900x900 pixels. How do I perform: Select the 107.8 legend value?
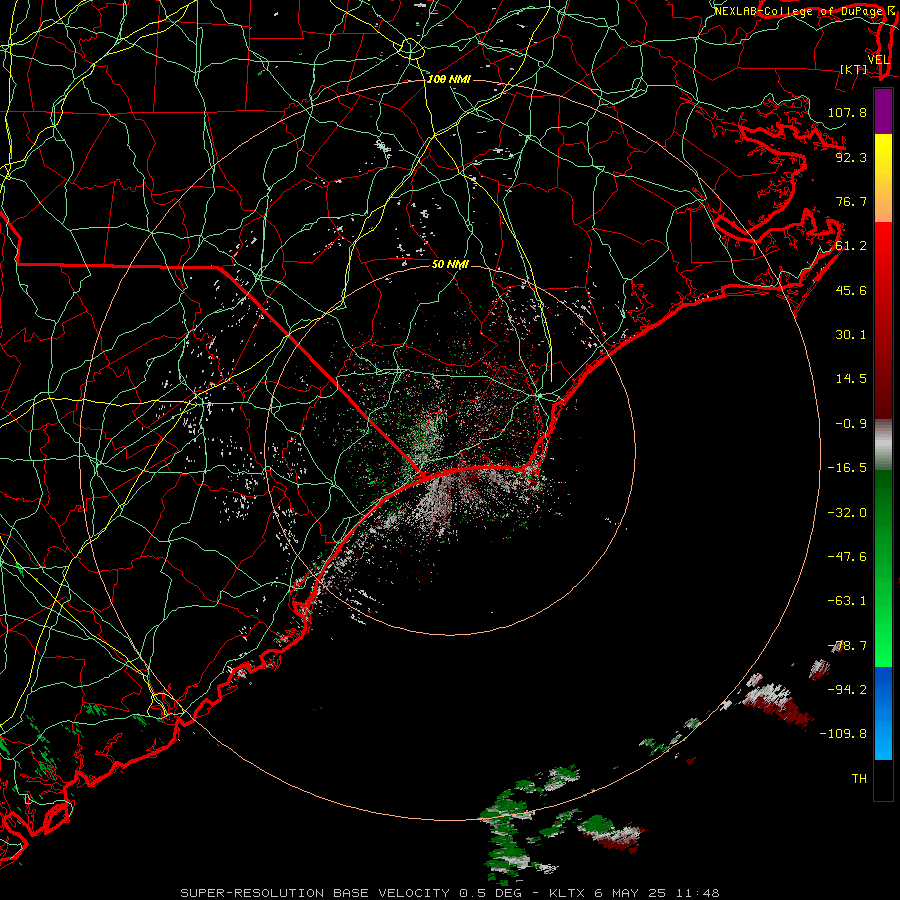(x=847, y=112)
